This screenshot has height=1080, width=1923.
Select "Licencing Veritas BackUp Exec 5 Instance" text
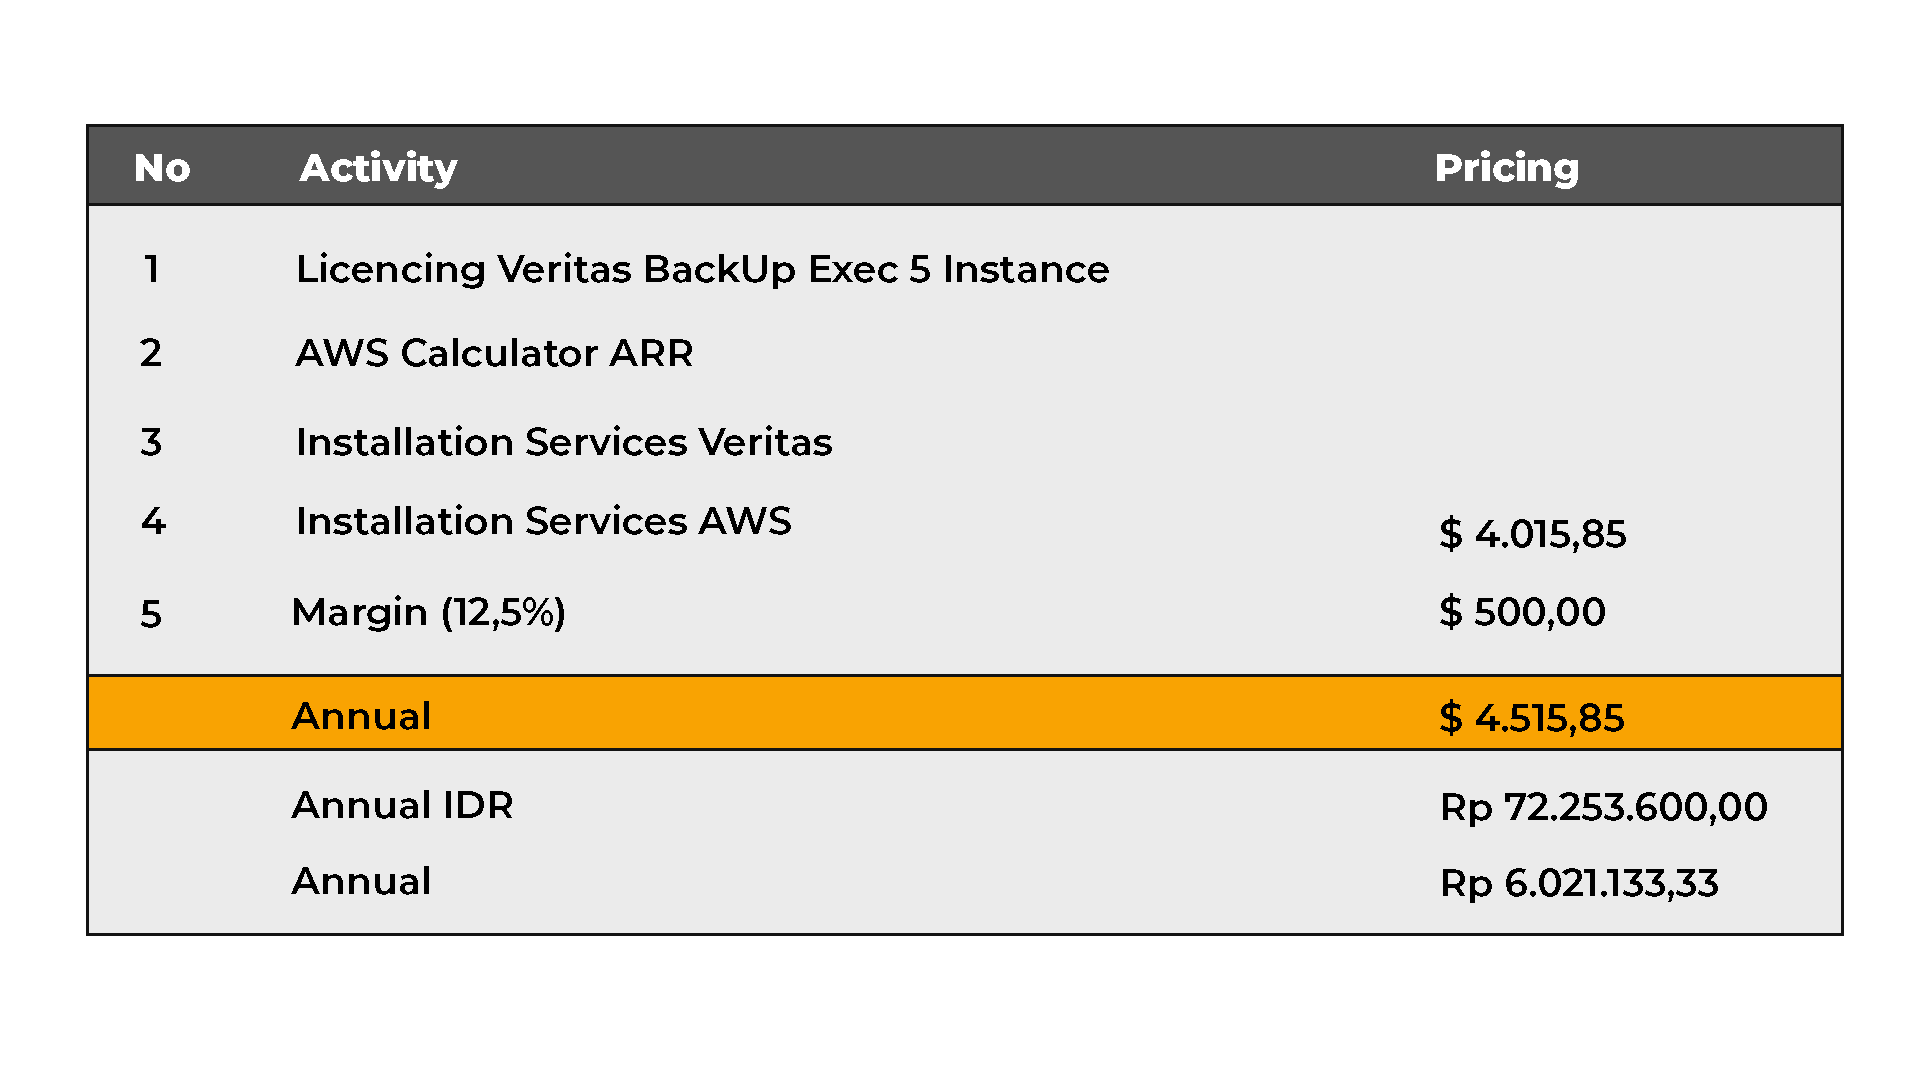pos(702,270)
